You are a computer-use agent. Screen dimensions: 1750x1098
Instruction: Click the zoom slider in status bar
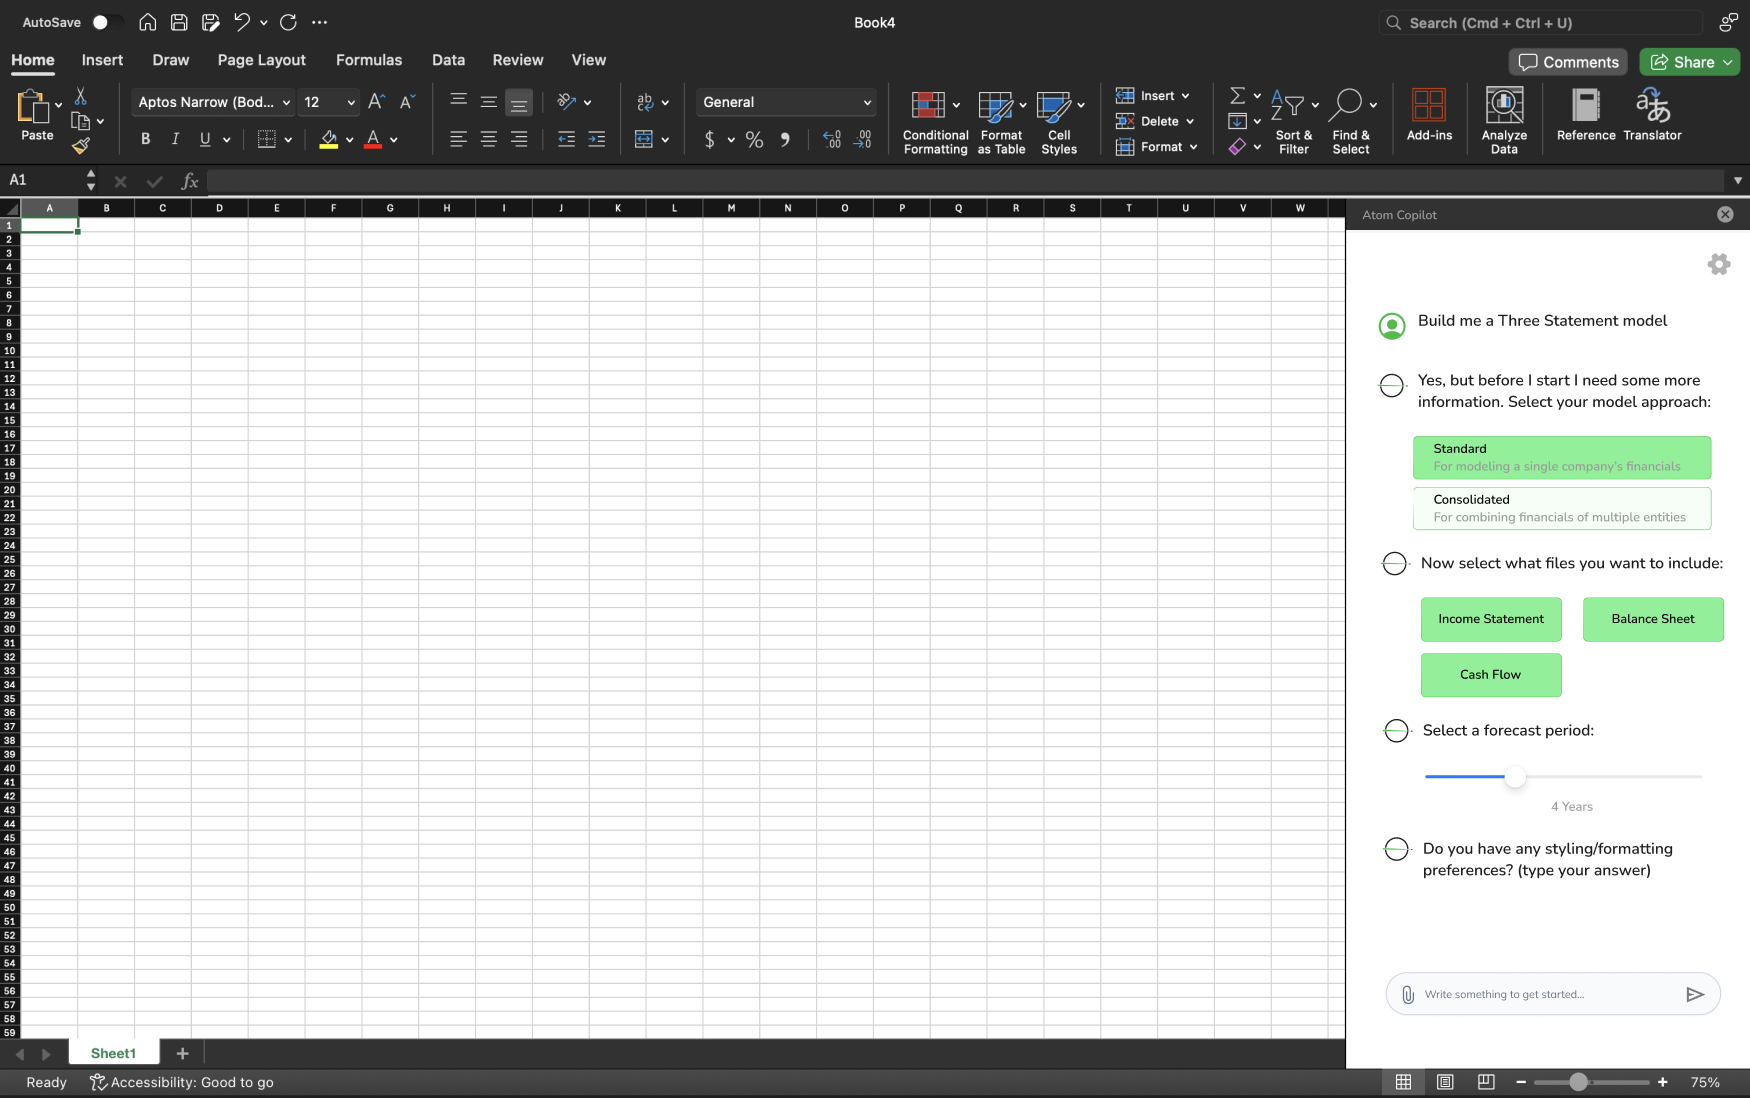click(1578, 1082)
